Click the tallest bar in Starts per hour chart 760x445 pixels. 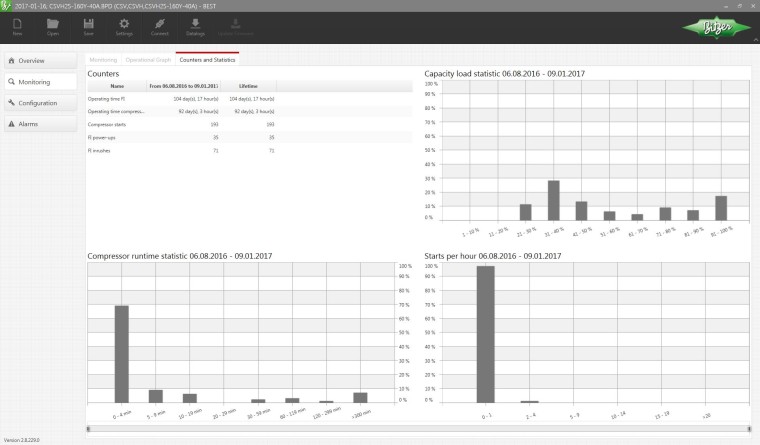[x=486, y=333]
